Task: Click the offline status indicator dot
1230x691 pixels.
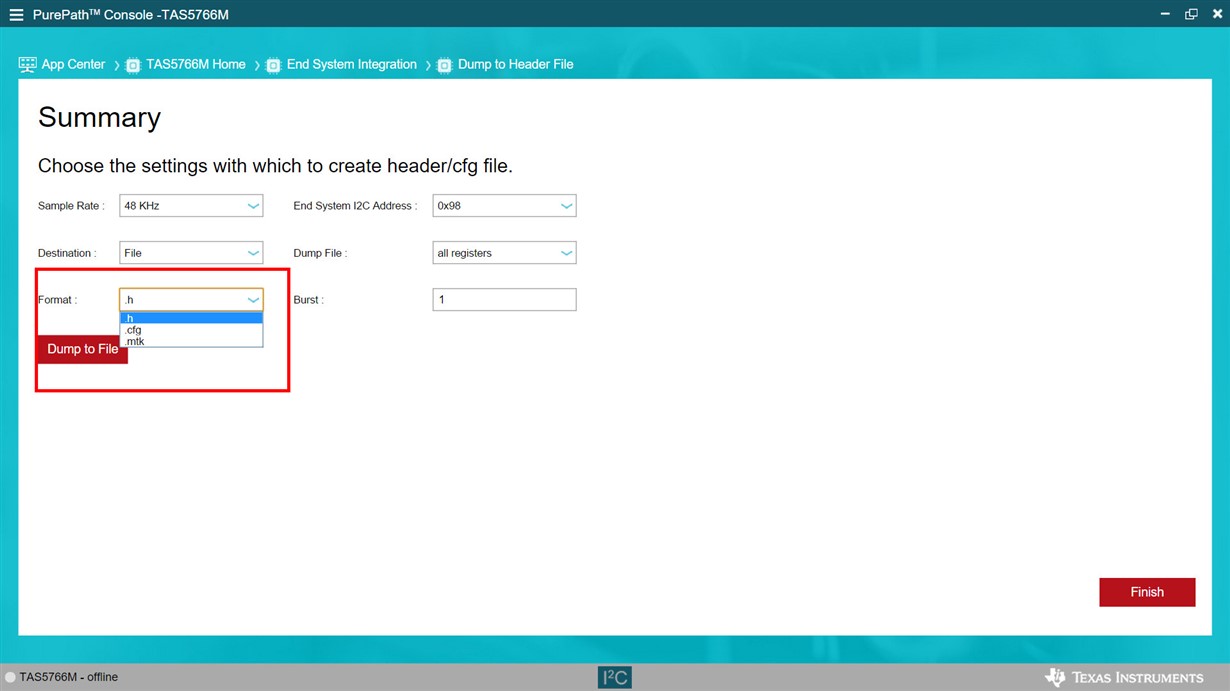Action: click(11, 677)
